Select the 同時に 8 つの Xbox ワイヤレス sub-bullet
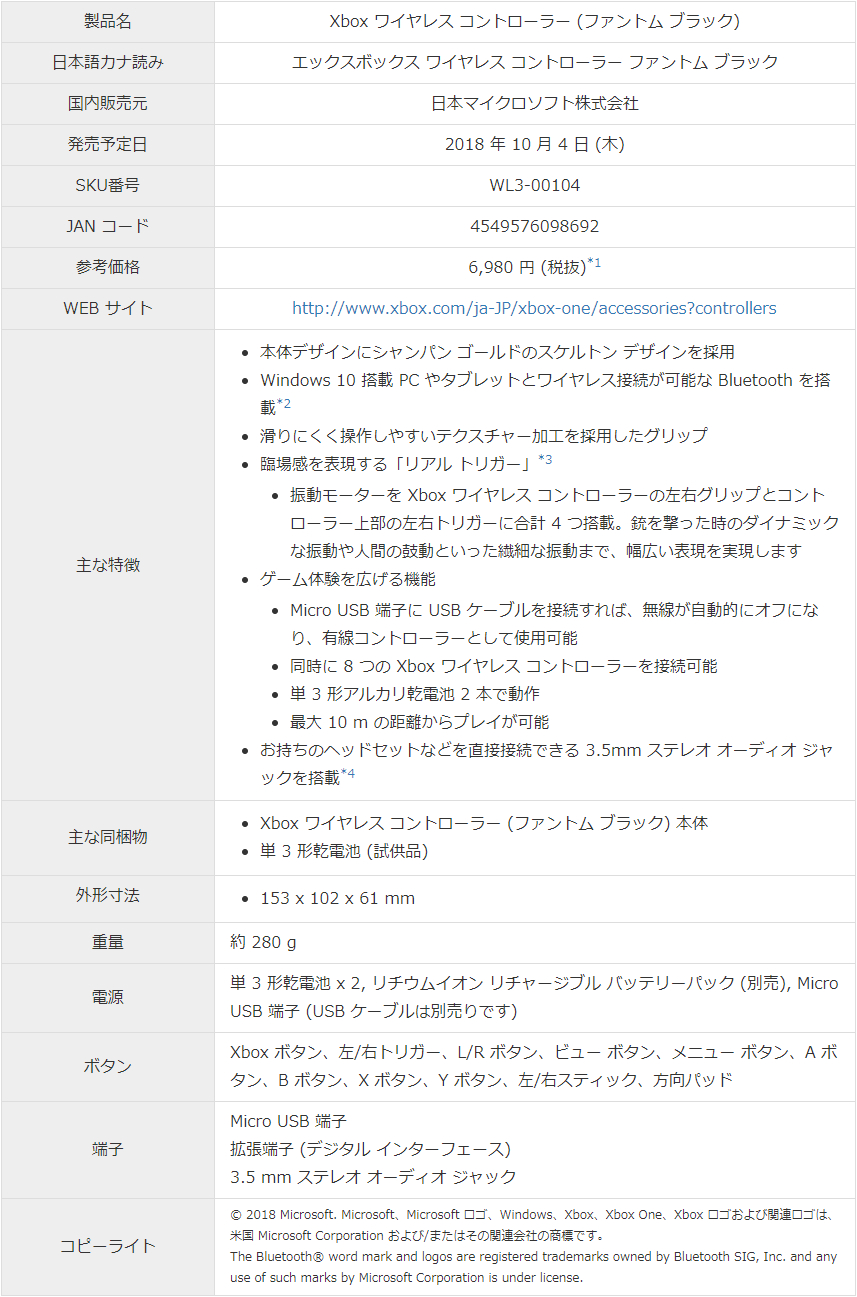Viewport: 857px width, 1297px height. tap(503, 666)
